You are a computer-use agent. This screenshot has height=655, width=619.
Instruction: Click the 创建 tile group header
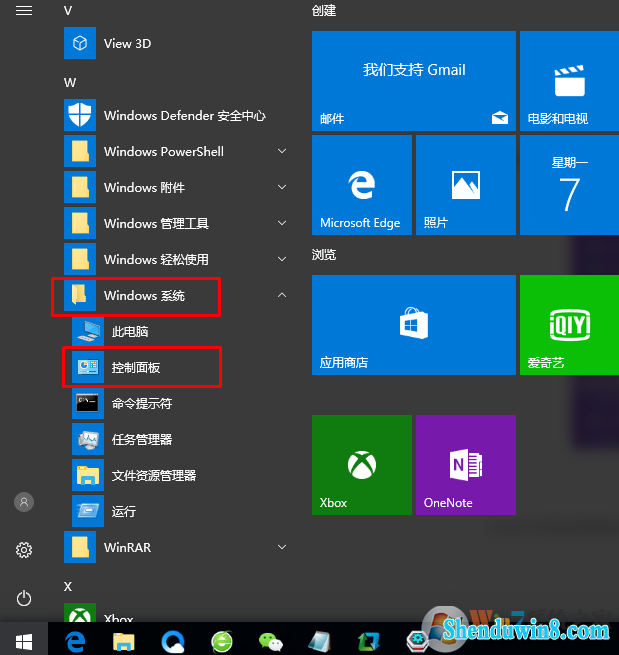[324, 10]
